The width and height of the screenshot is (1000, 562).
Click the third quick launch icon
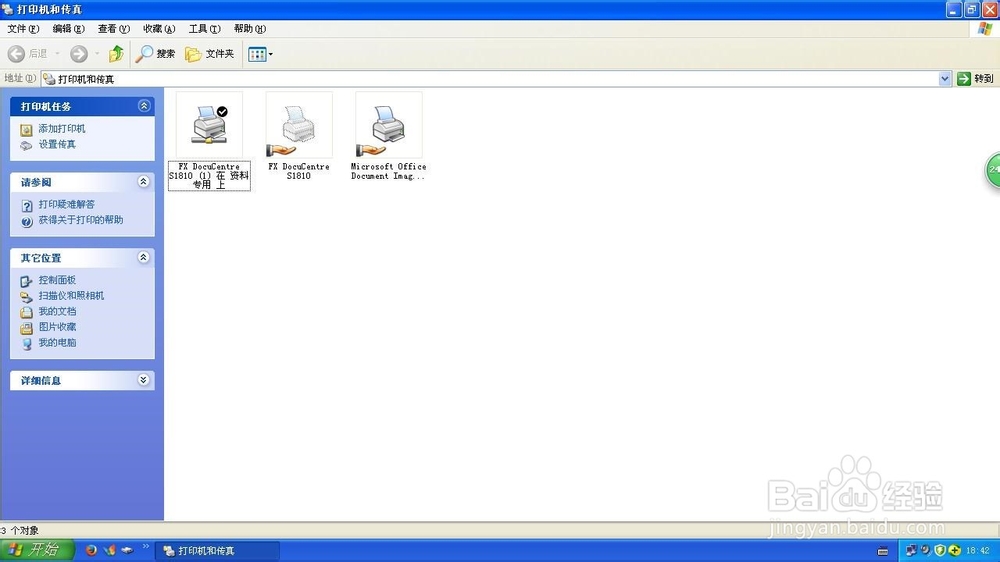click(x=127, y=550)
